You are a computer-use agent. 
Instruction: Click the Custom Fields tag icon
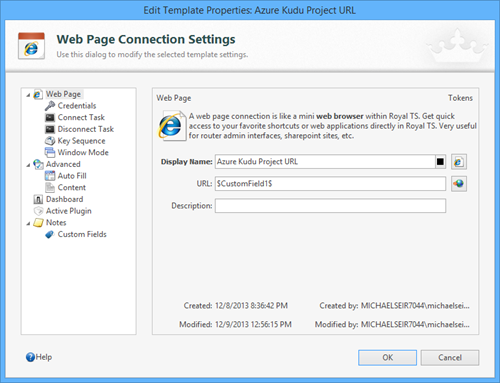(x=50, y=235)
